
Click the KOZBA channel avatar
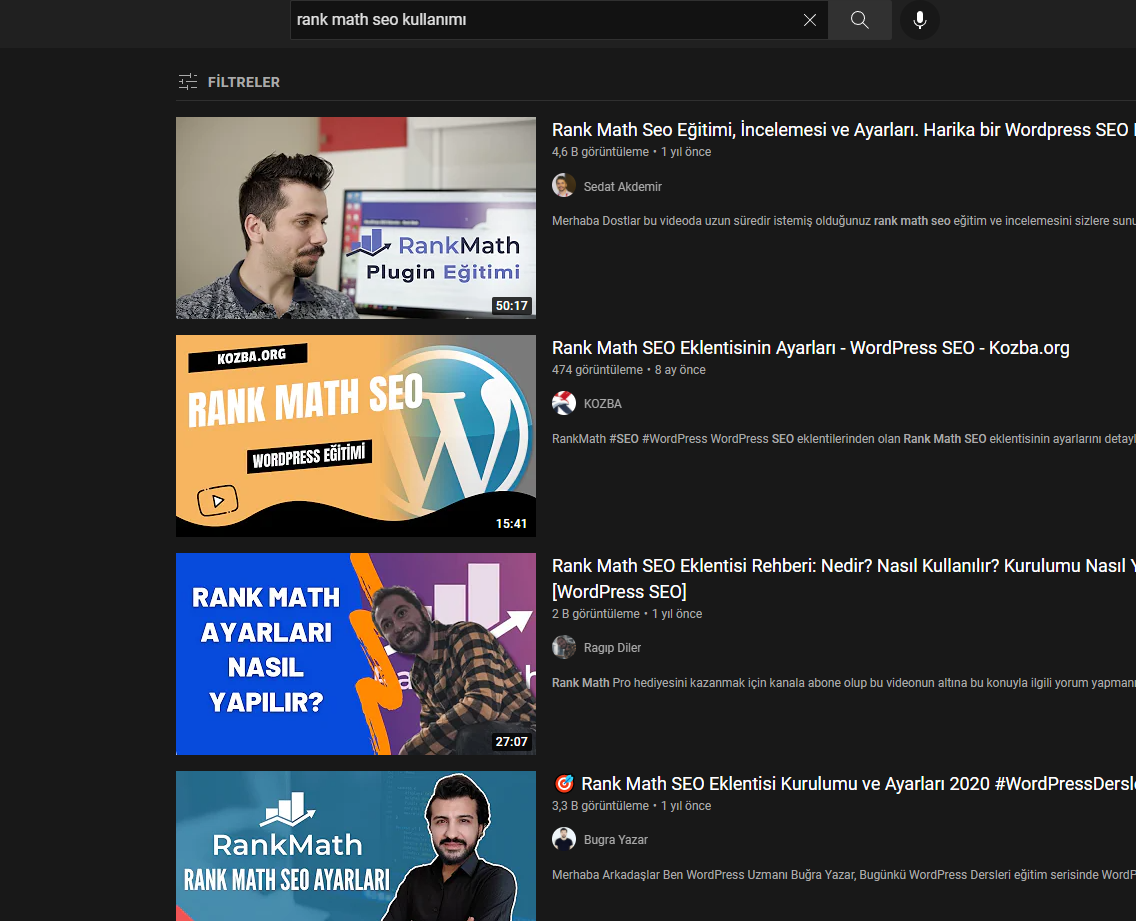coord(564,403)
